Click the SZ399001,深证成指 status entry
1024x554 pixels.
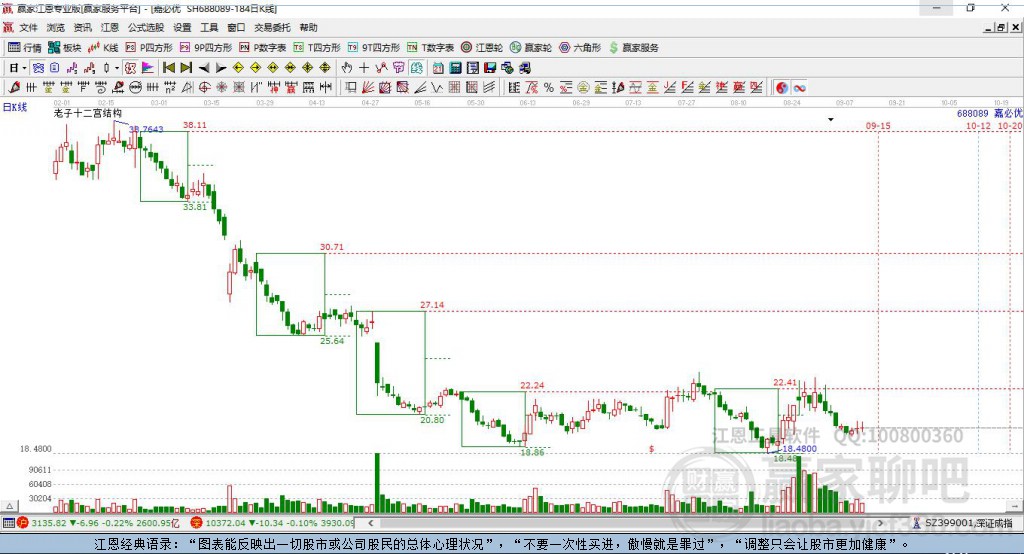963,523
